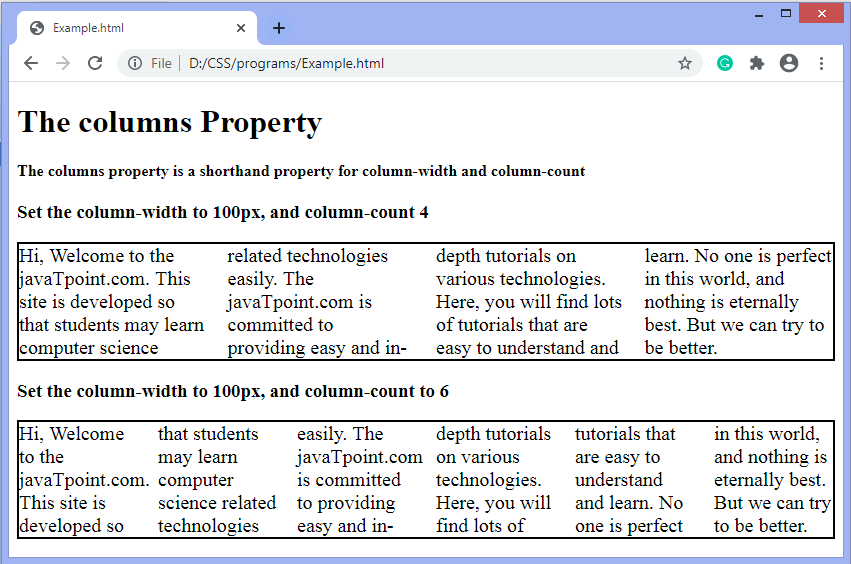
Task: Maximize the browser window
Action: (x=785, y=14)
